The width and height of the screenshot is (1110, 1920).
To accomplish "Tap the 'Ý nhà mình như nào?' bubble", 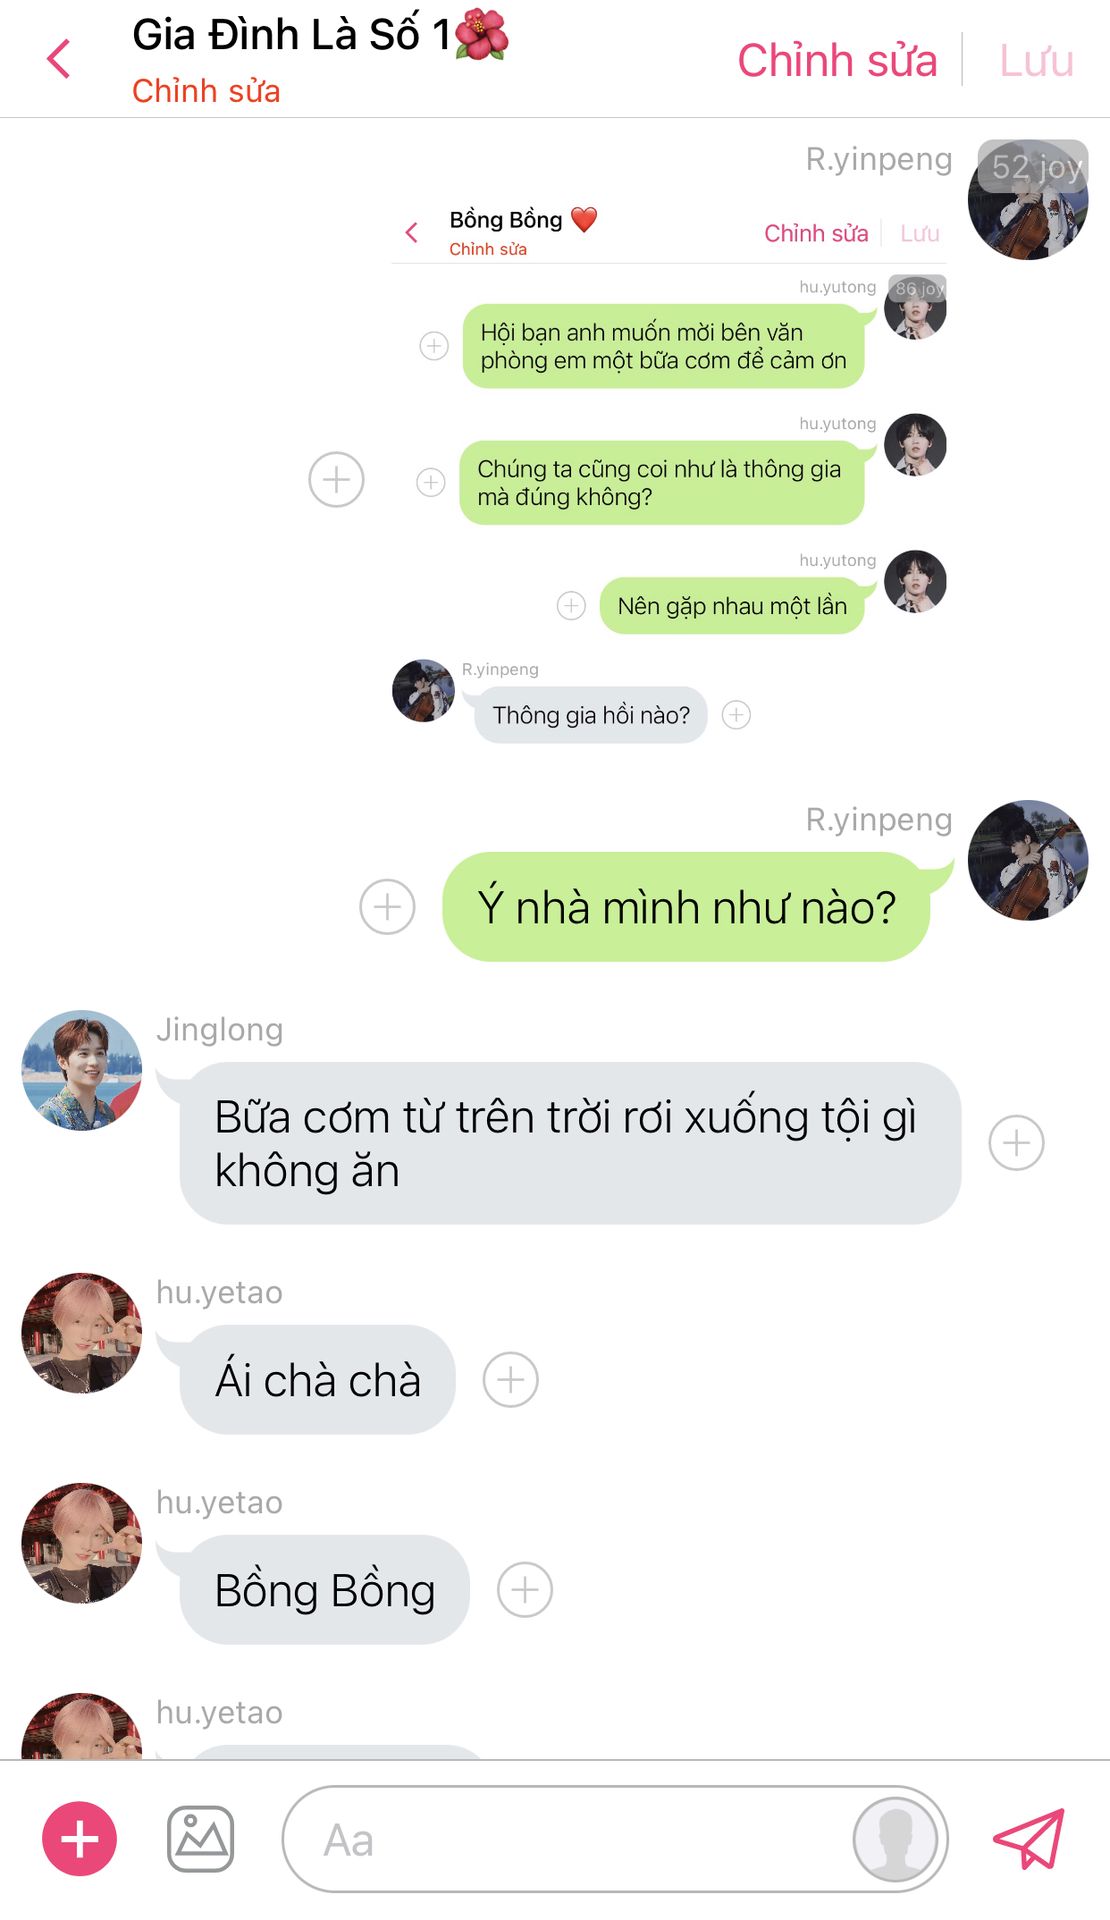I will point(687,907).
